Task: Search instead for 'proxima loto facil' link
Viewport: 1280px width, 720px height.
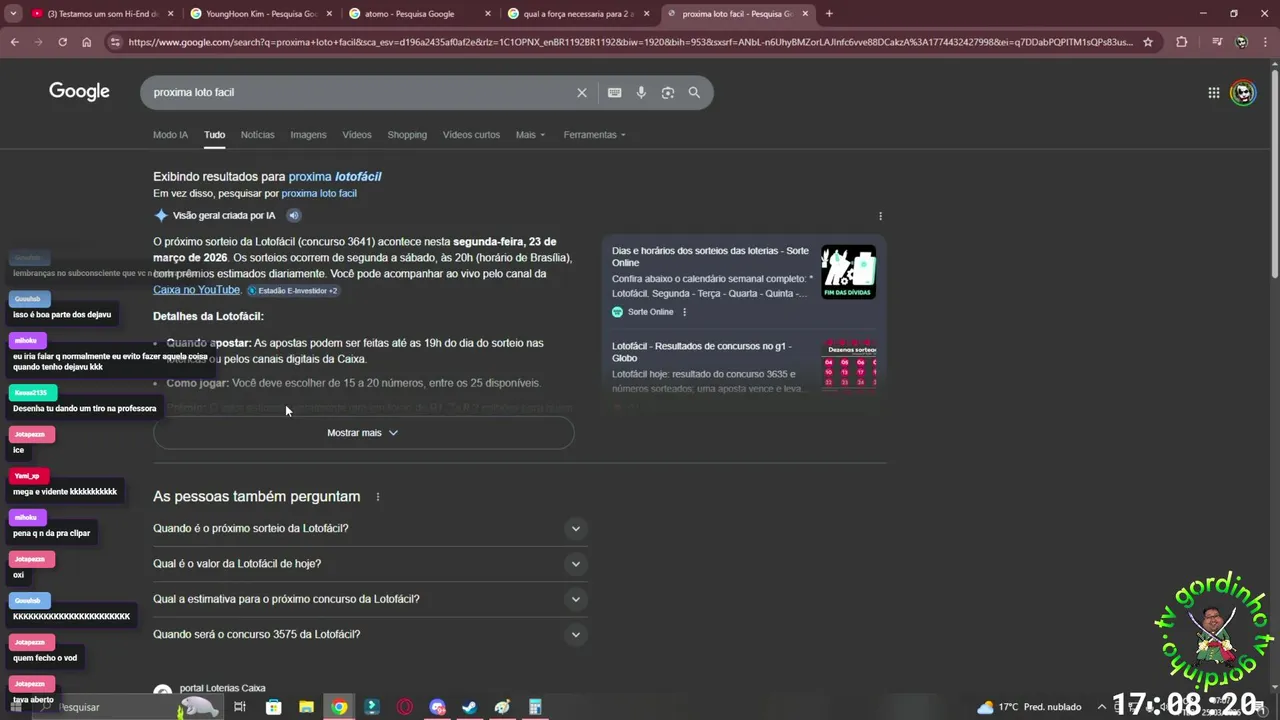Action: pyautogui.click(x=319, y=193)
